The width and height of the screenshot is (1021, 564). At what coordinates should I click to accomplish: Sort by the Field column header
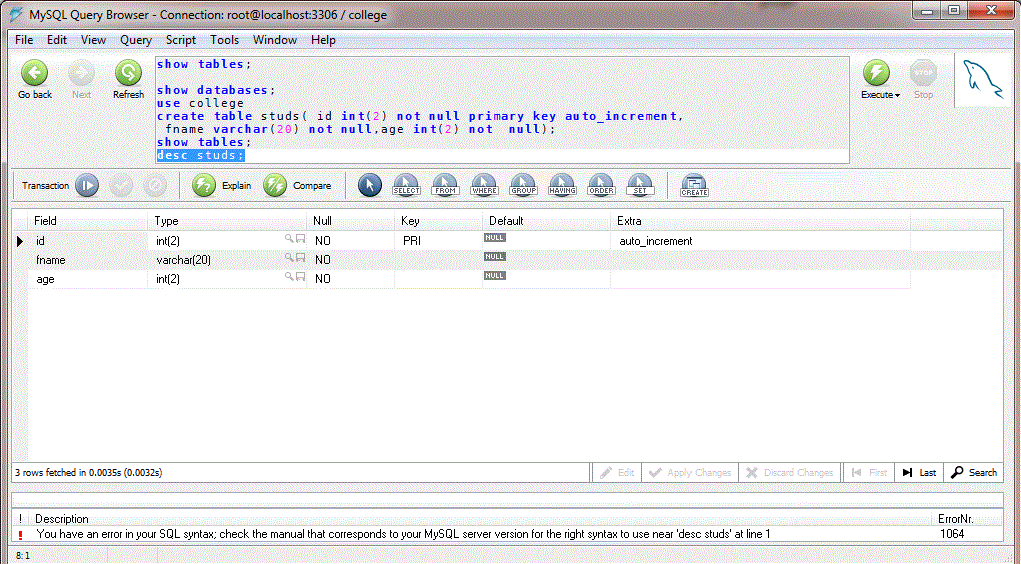pos(88,221)
